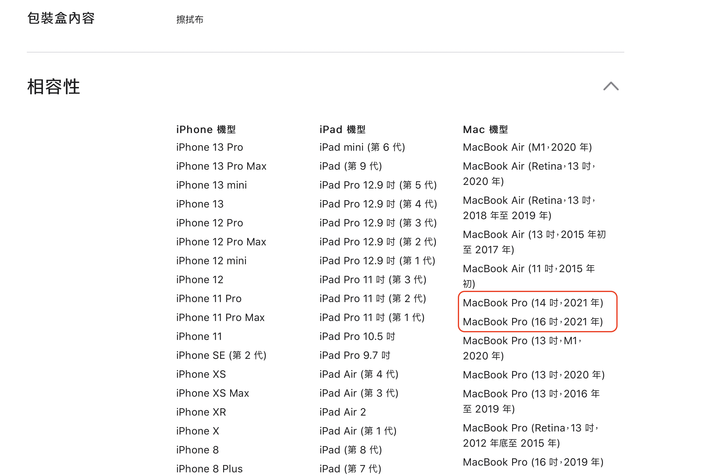Select iPhone XR entry

tap(201, 412)
